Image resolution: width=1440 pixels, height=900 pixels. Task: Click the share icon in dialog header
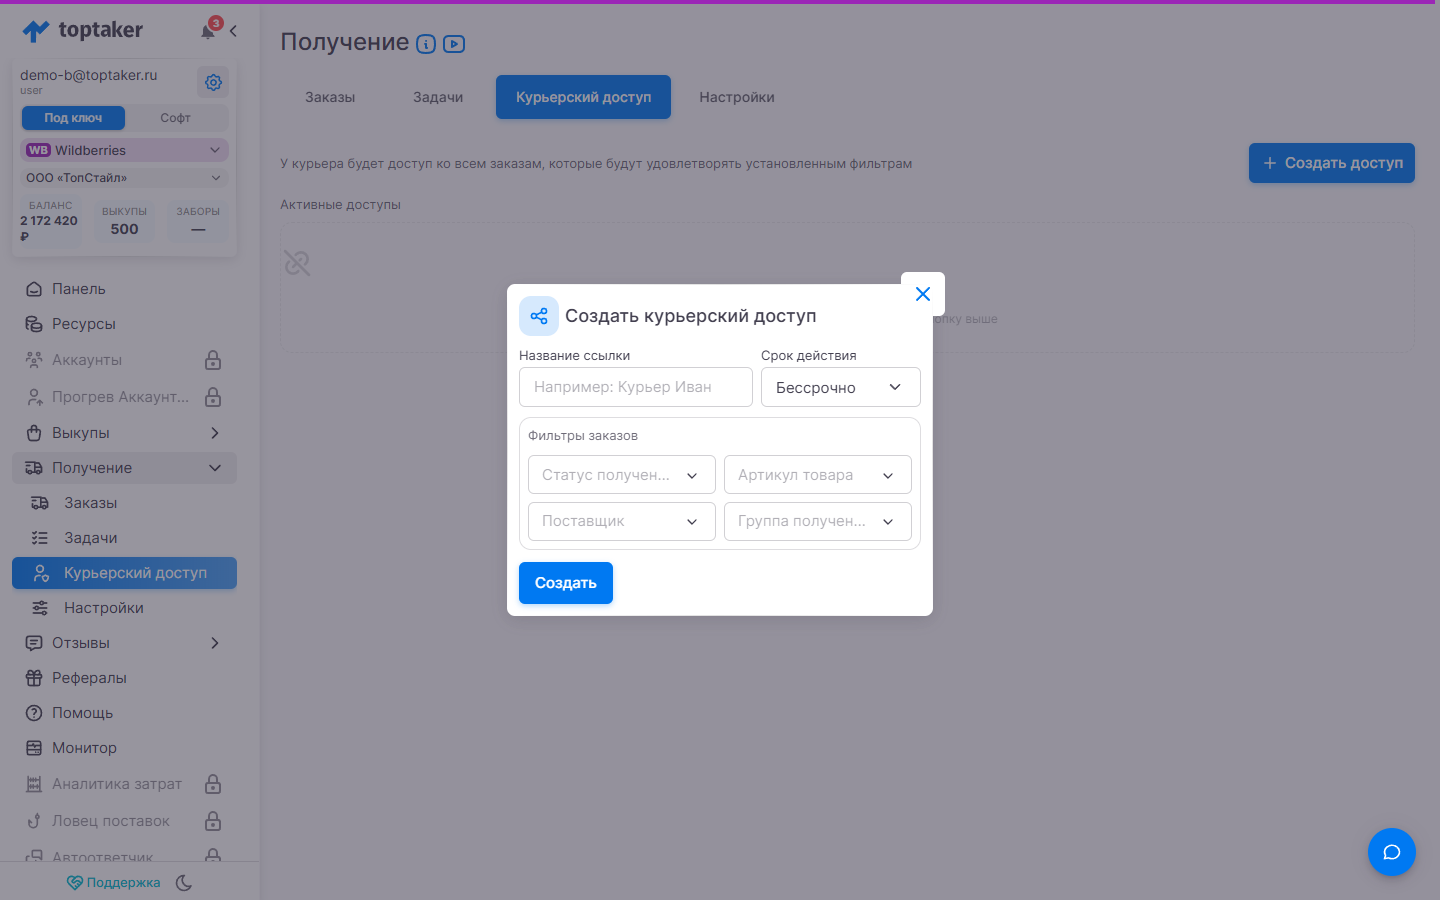click(539, 316)
